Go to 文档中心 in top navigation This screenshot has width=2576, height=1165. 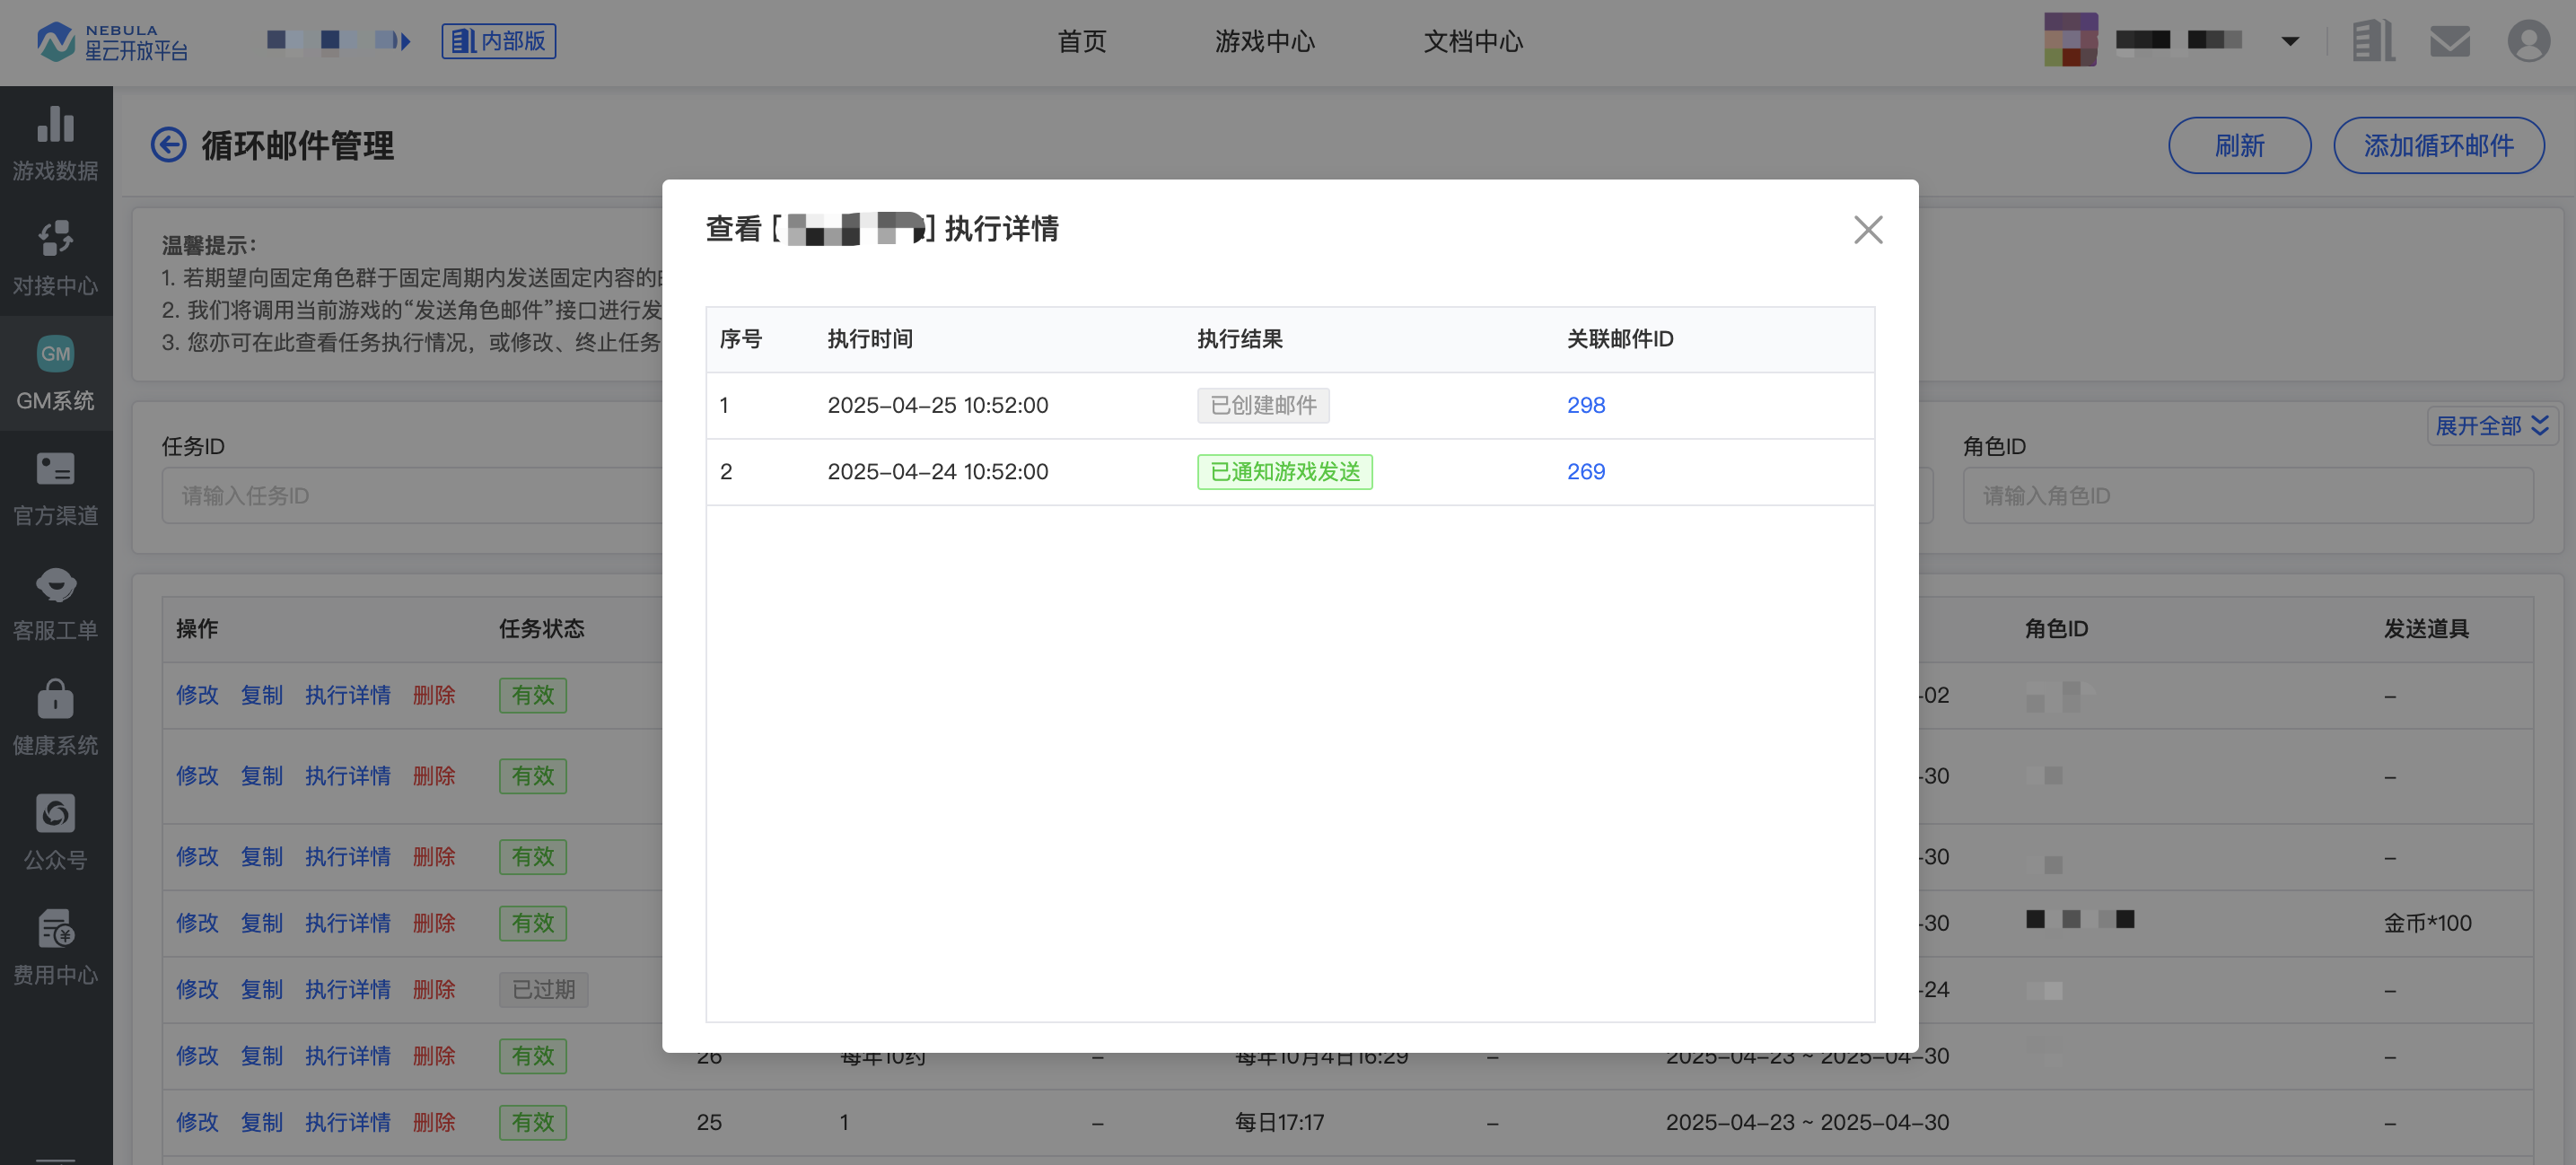(1472, 41)
